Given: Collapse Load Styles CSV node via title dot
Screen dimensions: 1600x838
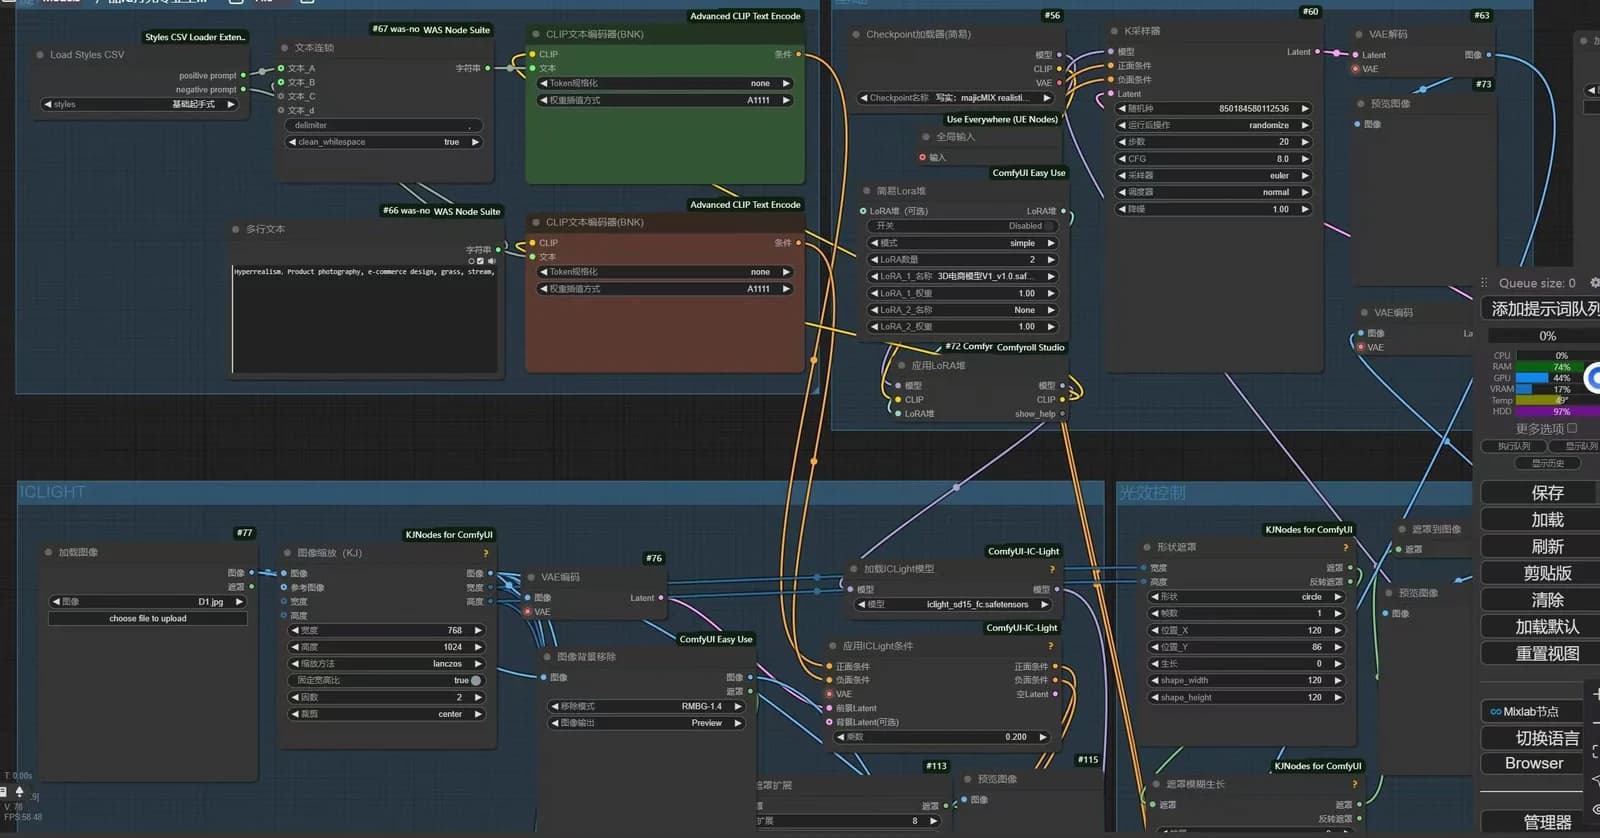Looking at the screenshot, I should point(40,55).
